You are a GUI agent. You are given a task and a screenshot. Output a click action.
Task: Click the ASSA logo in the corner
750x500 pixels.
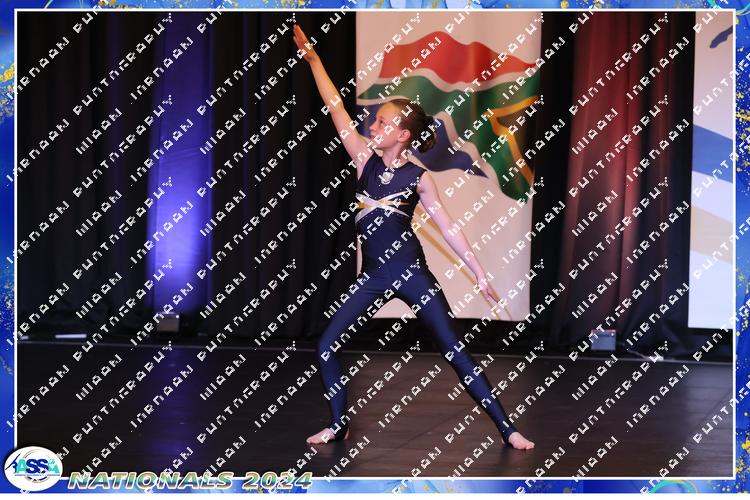tap(32, 468)
